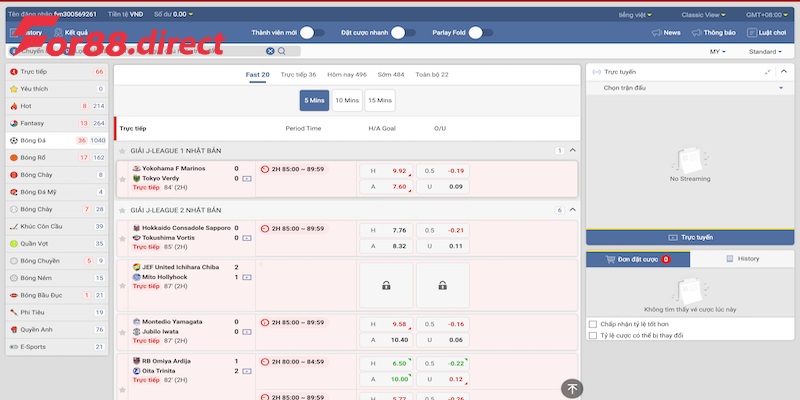
Task: Toggle the Đặt cược nhanh switch
Action: click(402, 33)
